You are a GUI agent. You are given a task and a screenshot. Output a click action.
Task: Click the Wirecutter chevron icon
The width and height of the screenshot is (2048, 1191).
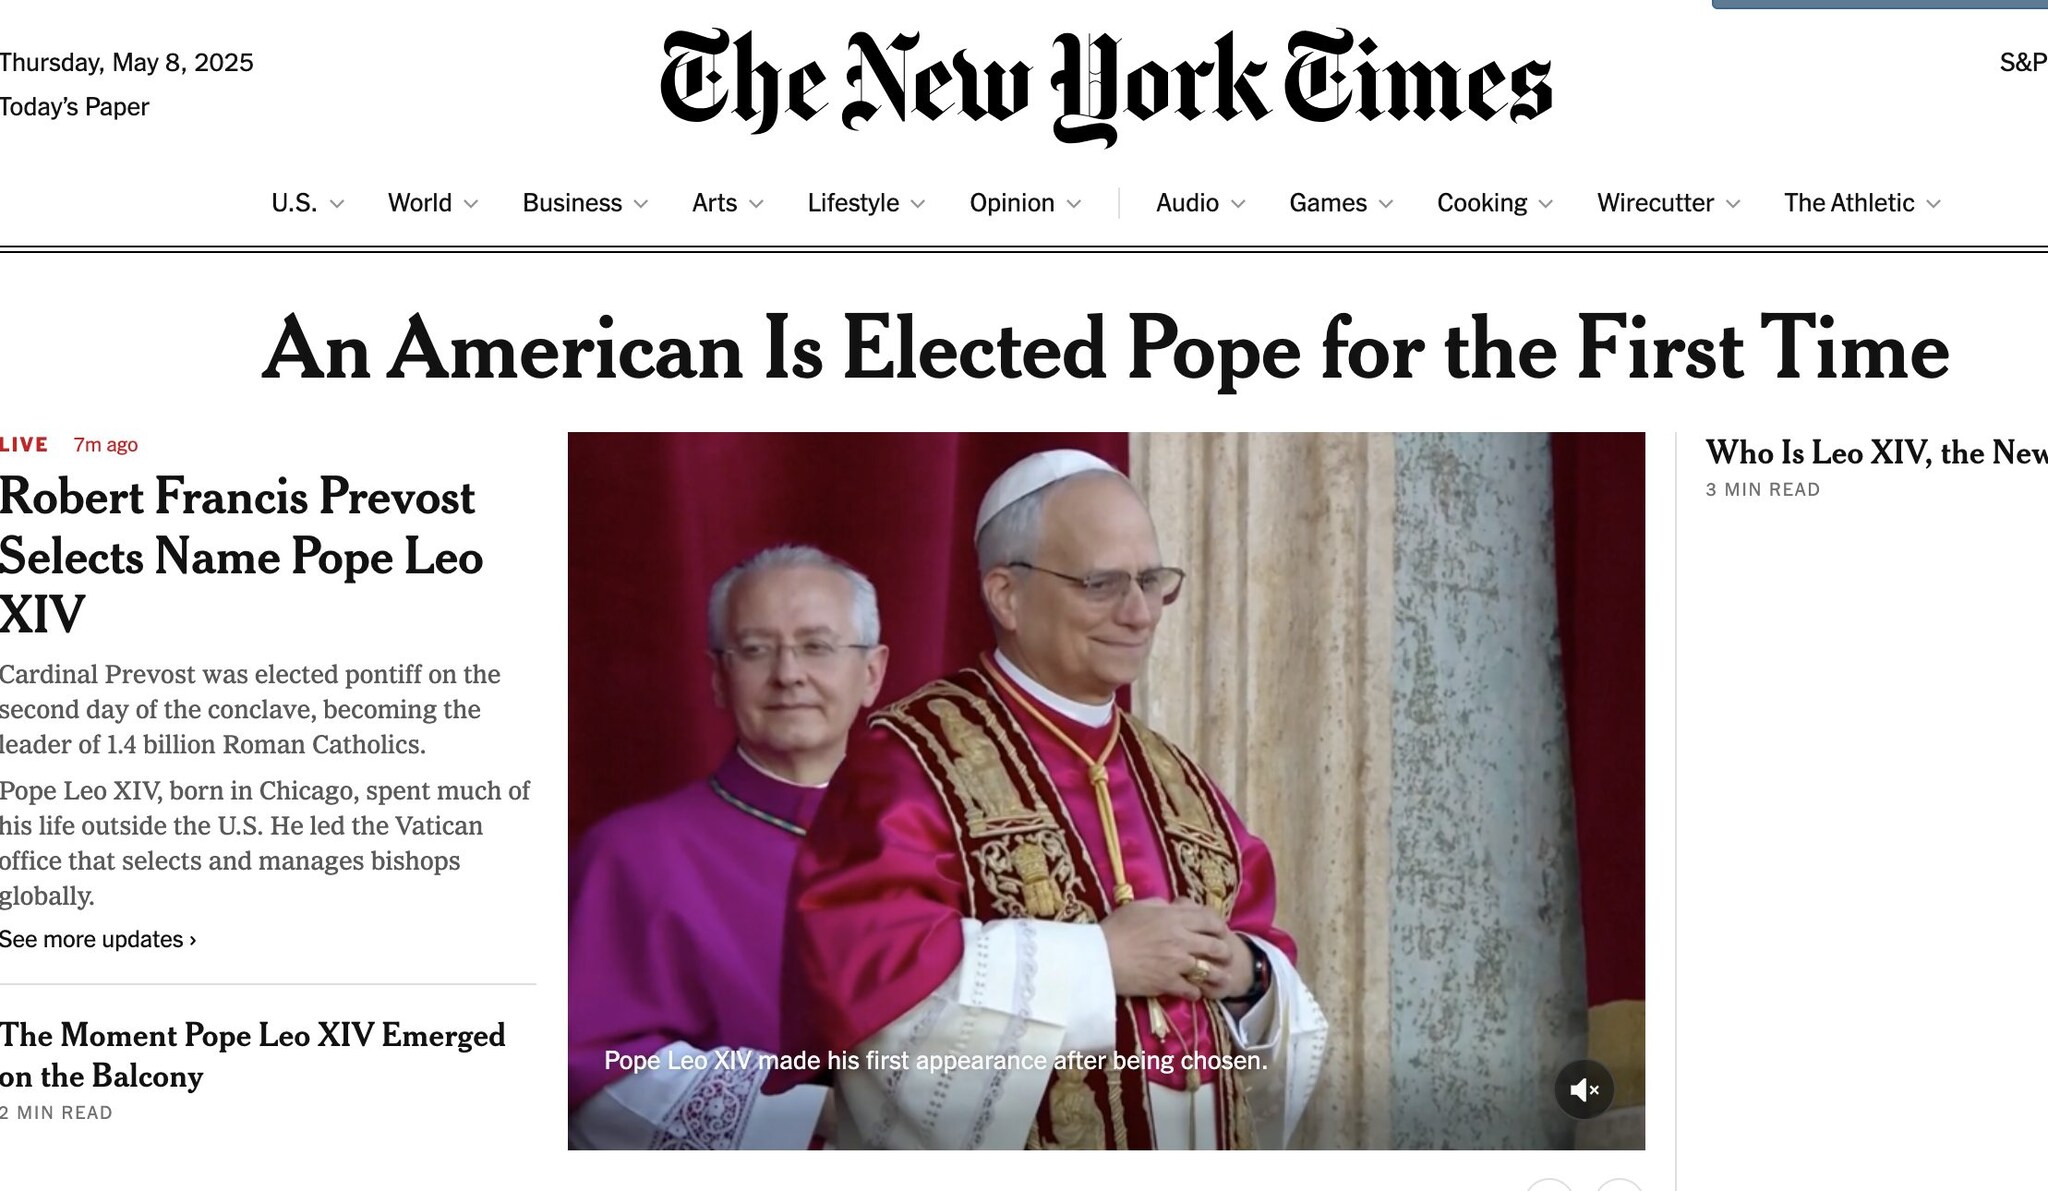coord(1733,204)
